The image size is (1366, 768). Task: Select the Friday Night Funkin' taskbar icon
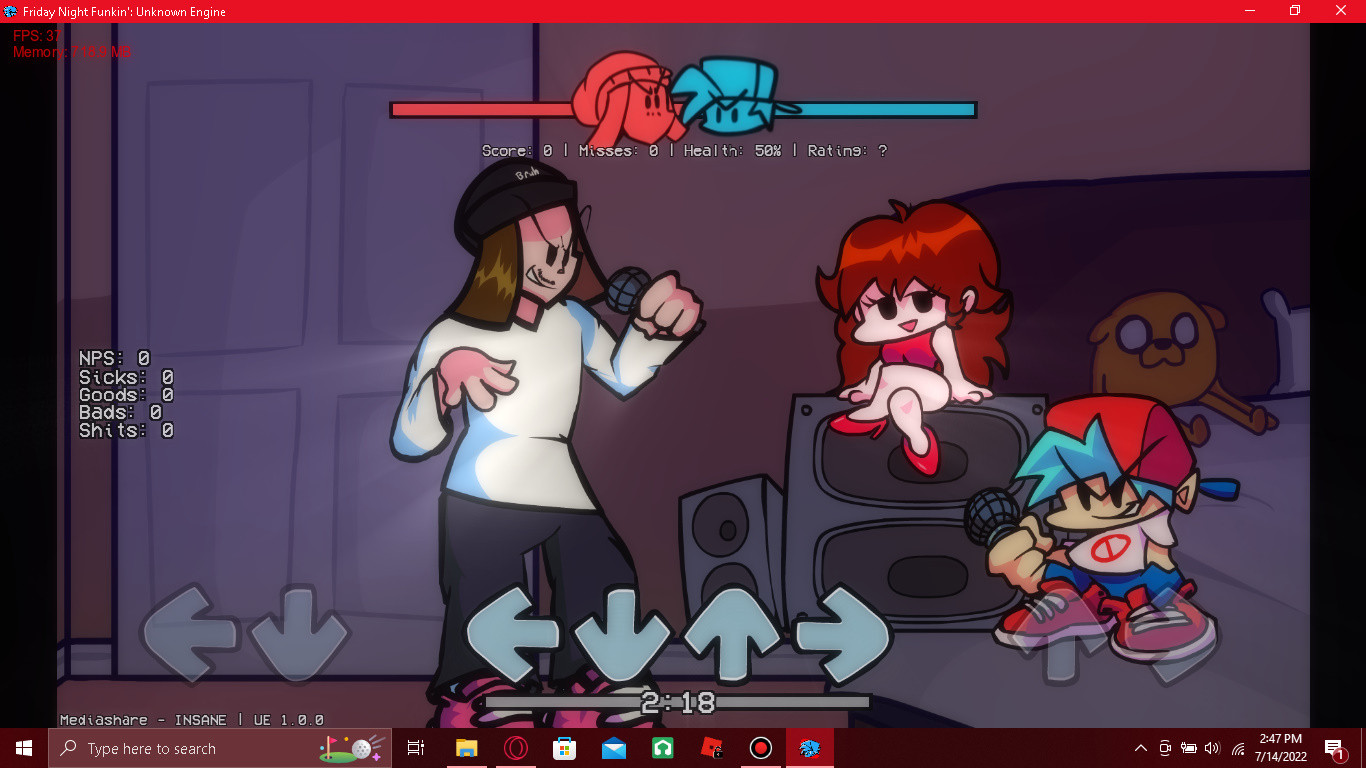click(x=810, y=748)
